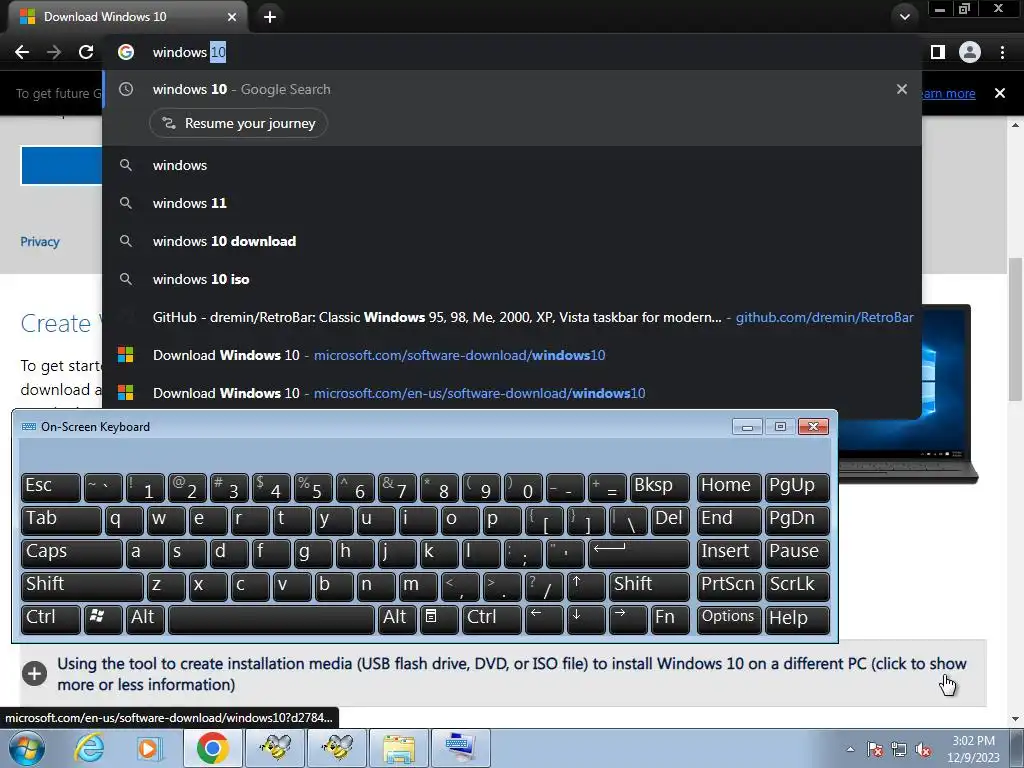Select the 'windows' search suggestion

512,165
